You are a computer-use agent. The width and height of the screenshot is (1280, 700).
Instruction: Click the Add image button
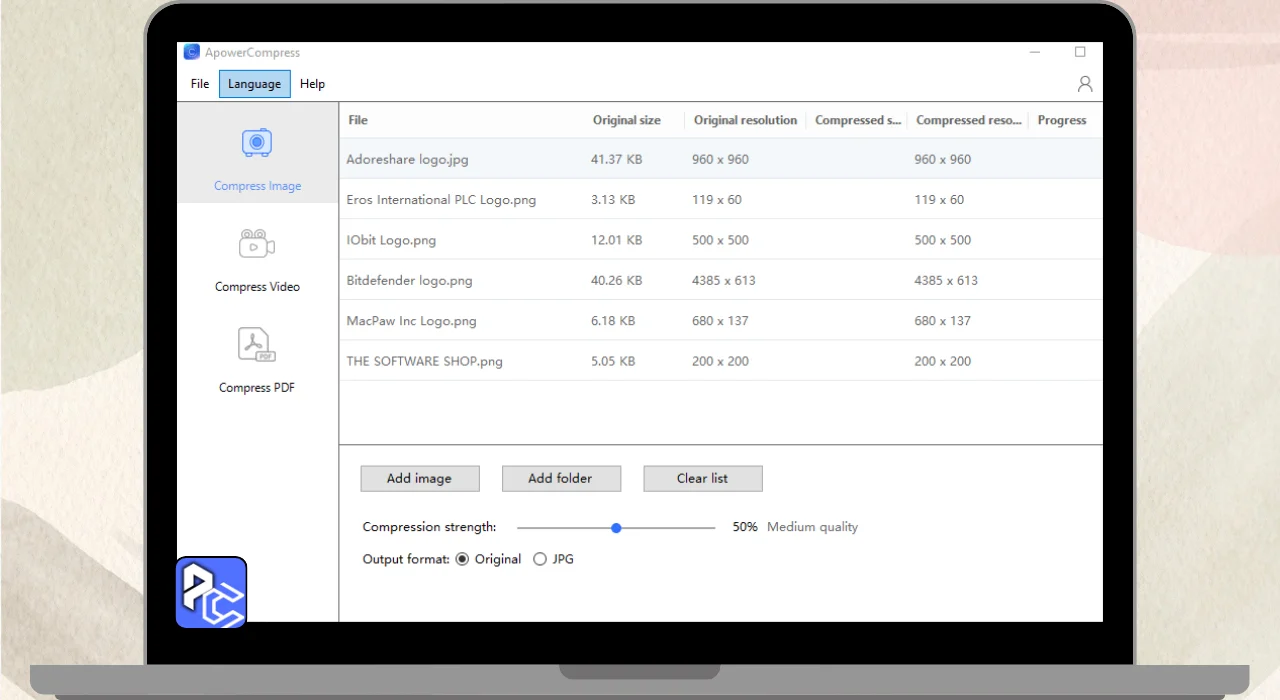[419, 478]
